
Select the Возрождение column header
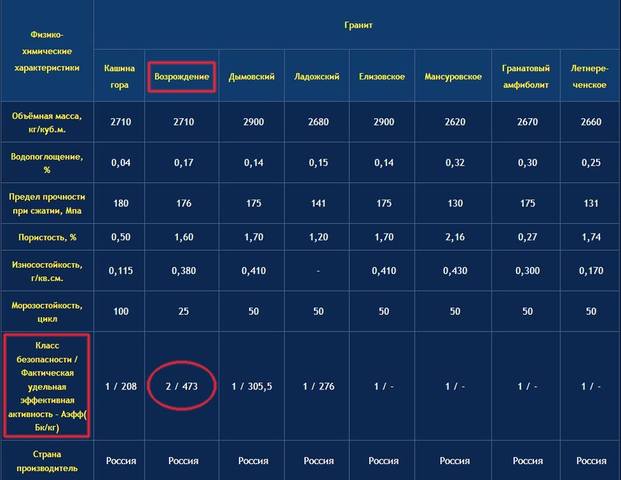182,77
